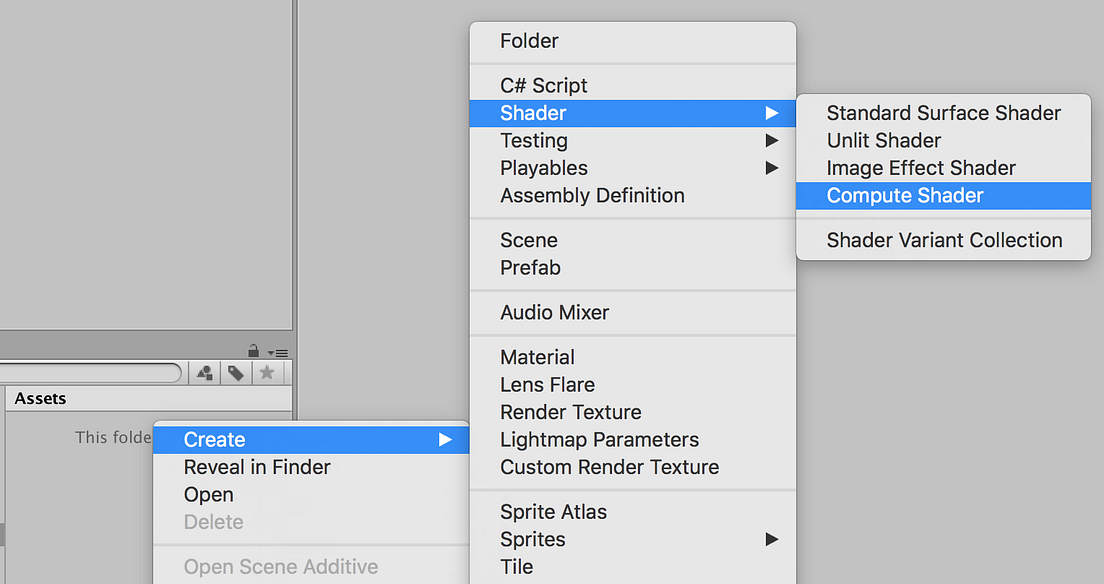The width and height of the screenshot is (1104, 584).
Task: Choose Standard Surface Shader
Action: click(x=943, y=113)
